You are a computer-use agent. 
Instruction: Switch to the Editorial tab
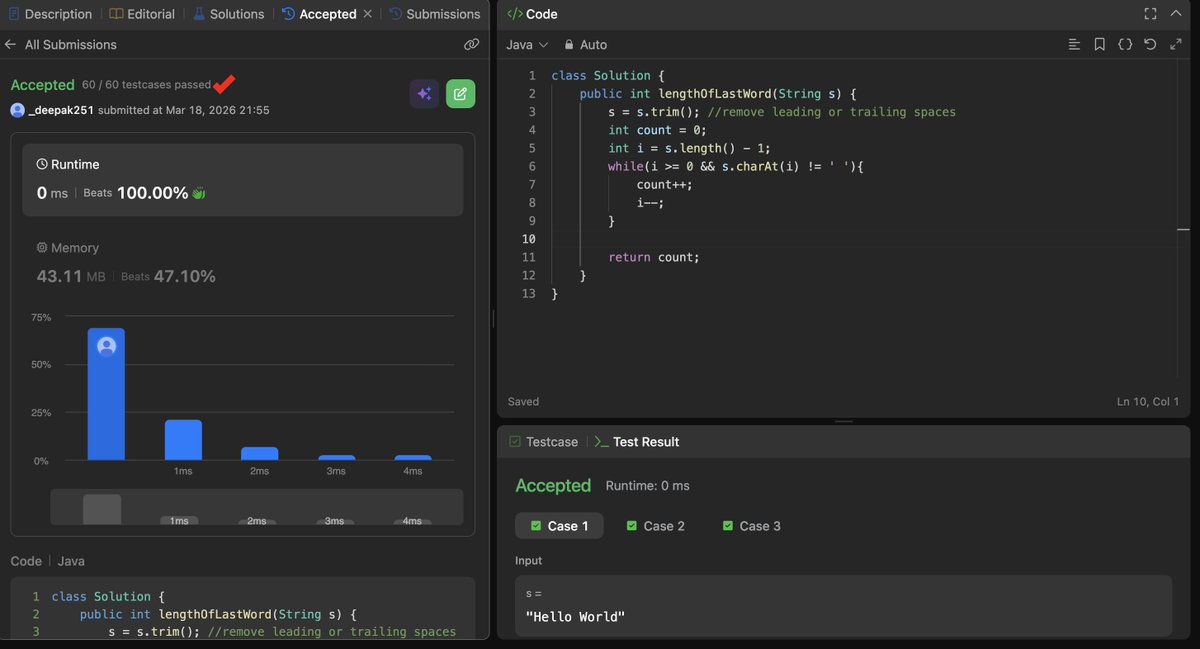(142, 14)
